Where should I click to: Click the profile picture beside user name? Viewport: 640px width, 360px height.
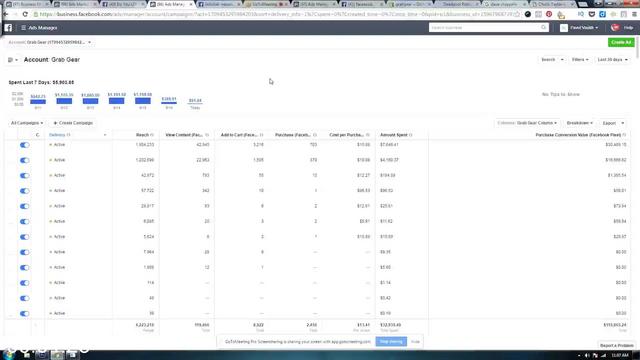pos(564,28)
